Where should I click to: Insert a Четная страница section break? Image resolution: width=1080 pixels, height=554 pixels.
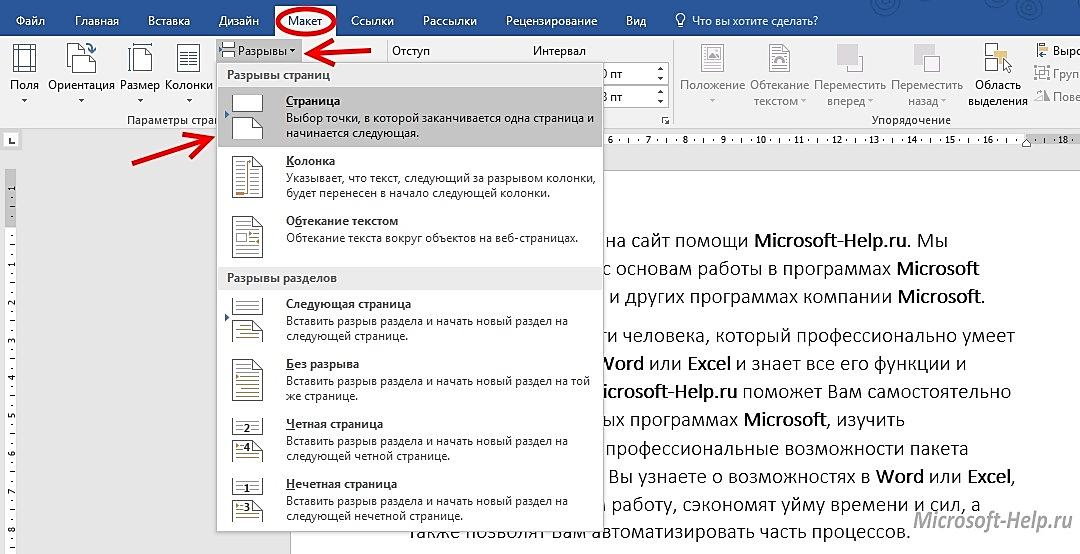(411, 440)
